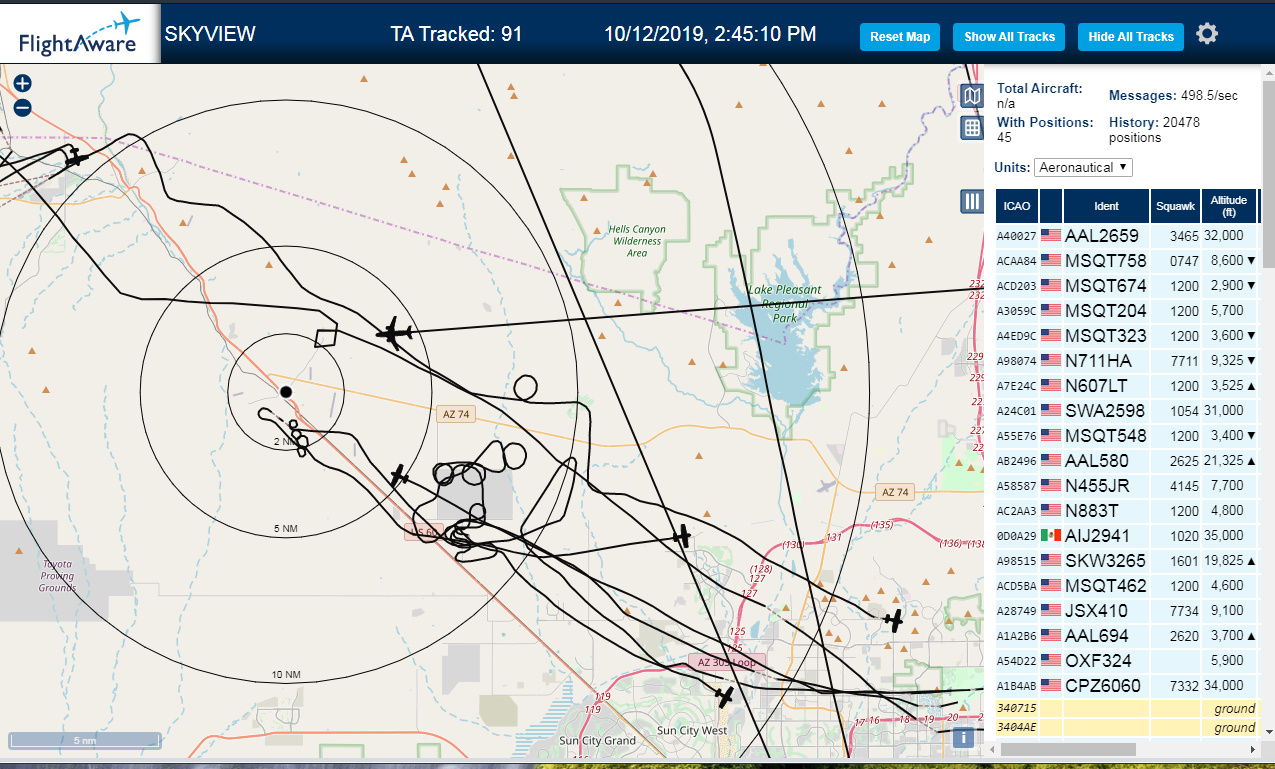
Task: Open the settings gear icon
Action: tap(1207, 34)
